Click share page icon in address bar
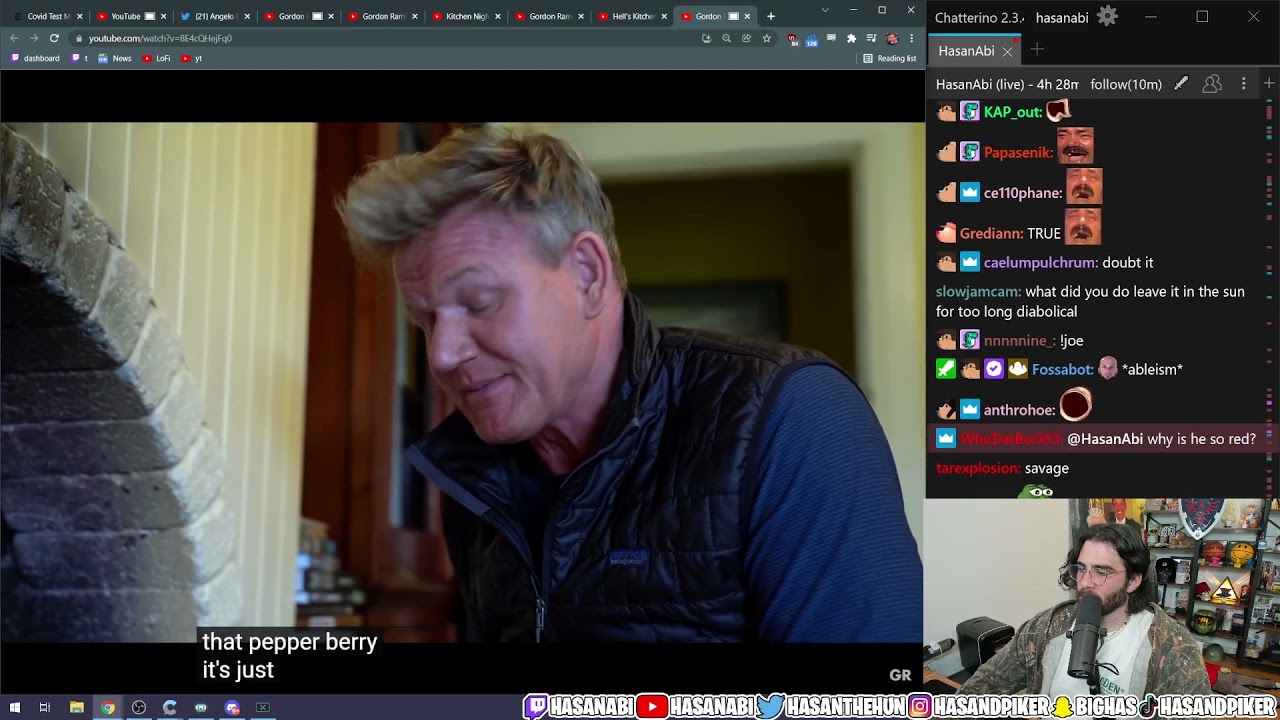The width and height of the screenshot is (1280, 720). point(746,38)
